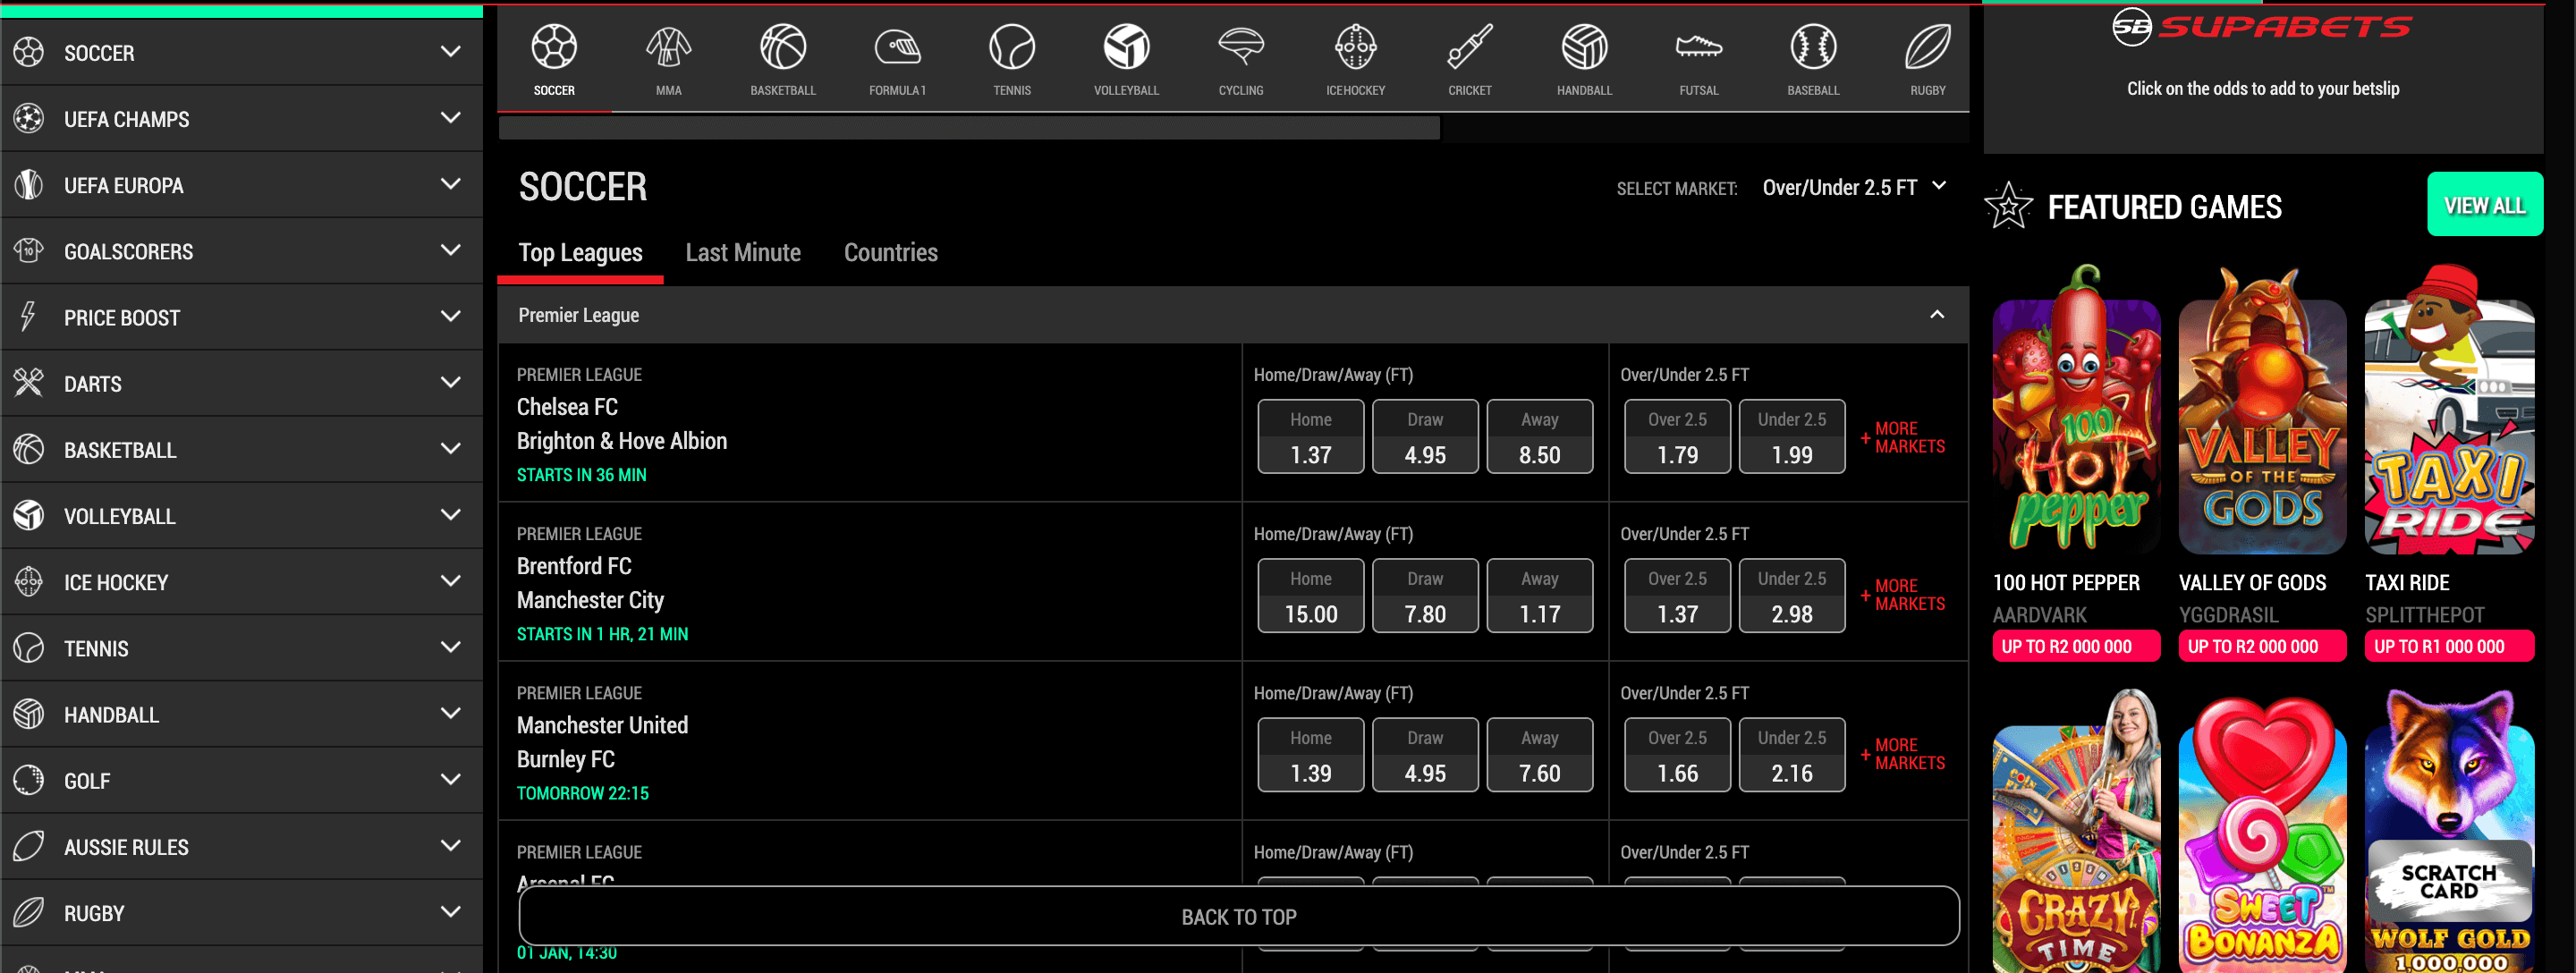
Task: Open the 100 Hot Pepper game thumbnail
Action: (x=2076, y=409)
